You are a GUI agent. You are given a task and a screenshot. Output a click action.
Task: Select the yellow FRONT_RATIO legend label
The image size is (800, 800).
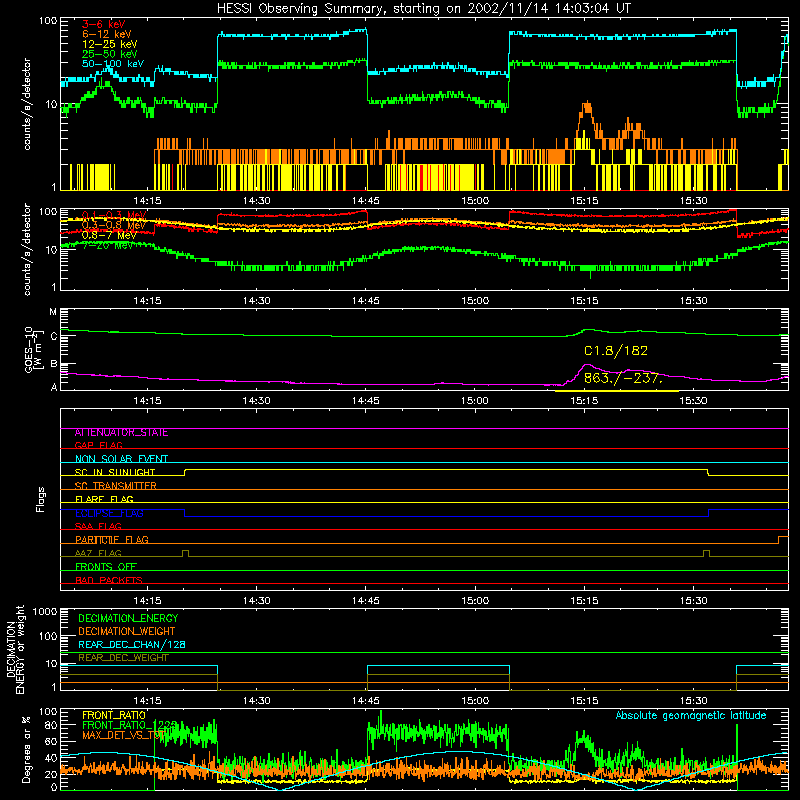114,715
